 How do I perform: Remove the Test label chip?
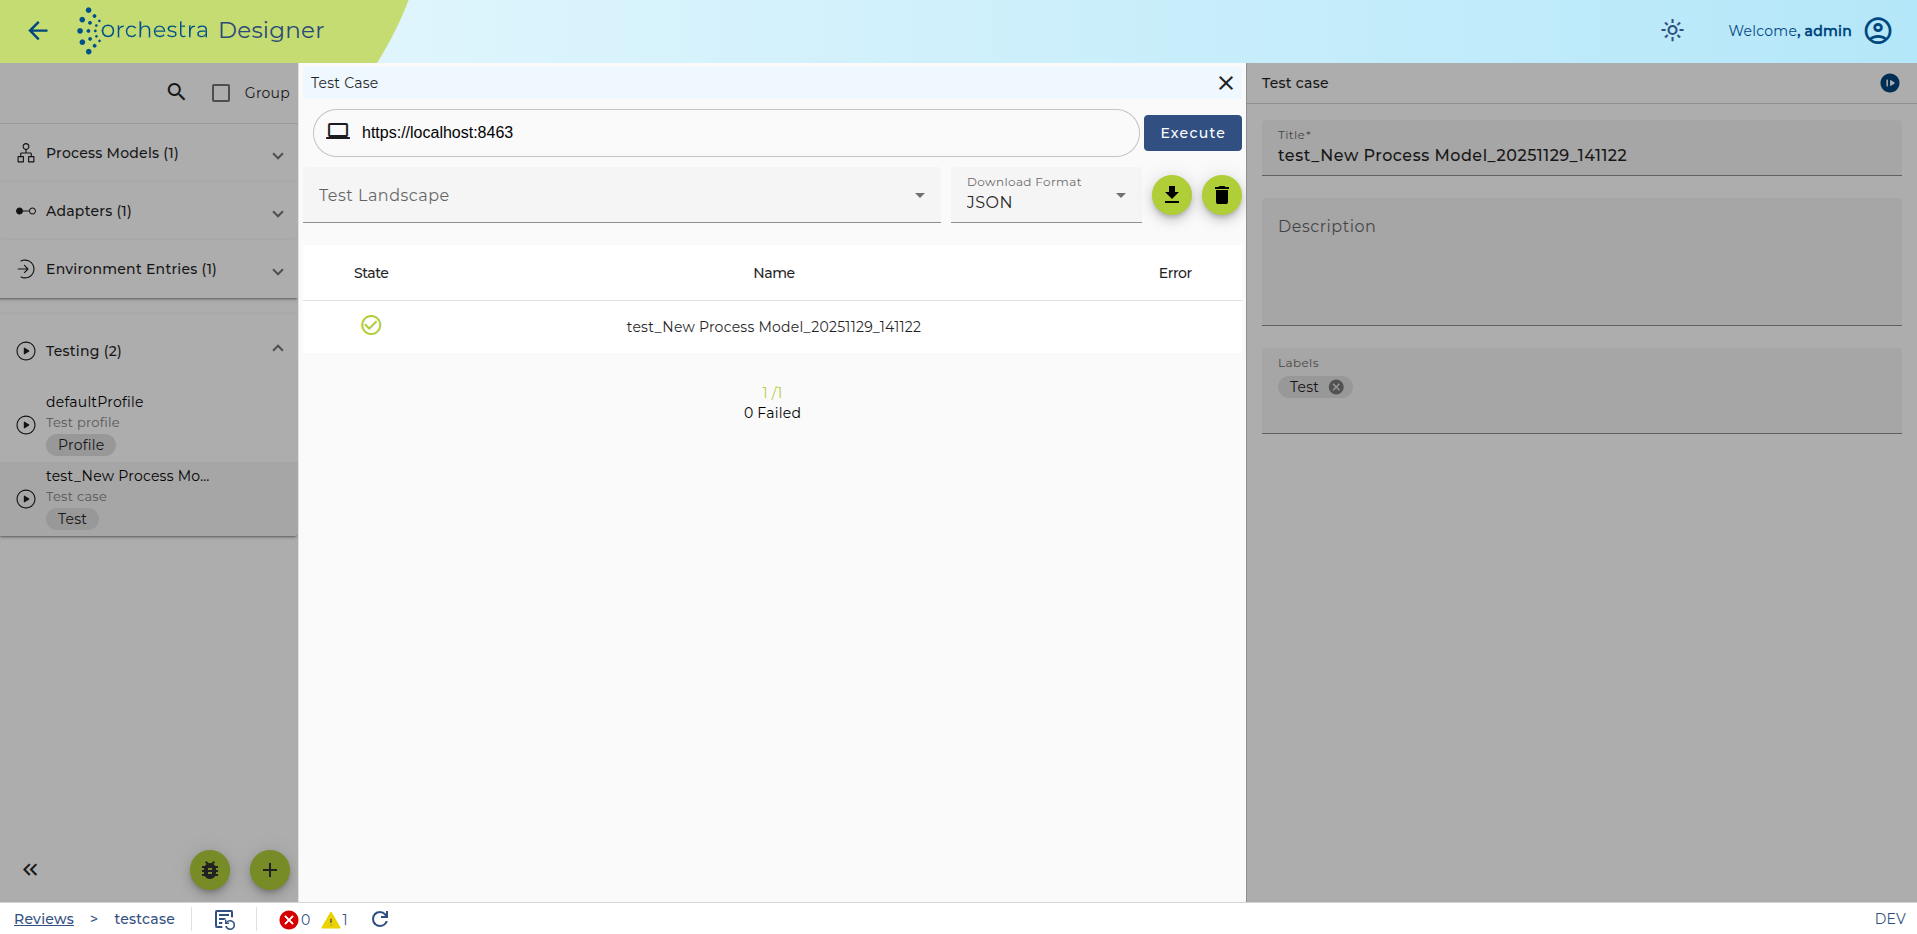click(x=1336, y=387)
